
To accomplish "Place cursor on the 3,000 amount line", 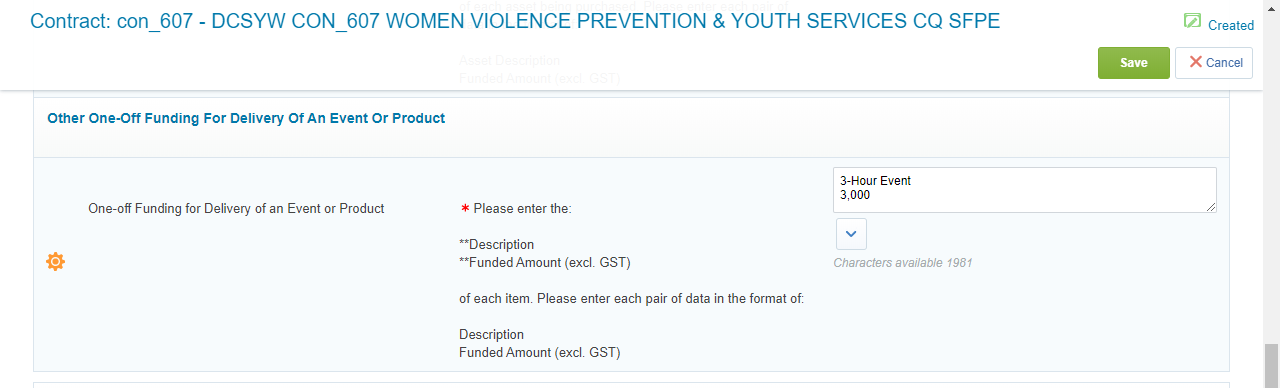I will coord(855,196).
